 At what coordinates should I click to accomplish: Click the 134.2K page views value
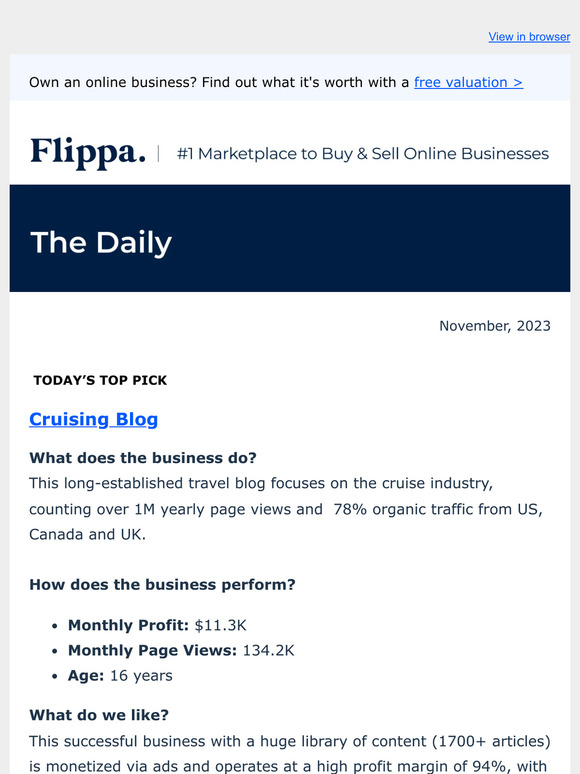point(269,650)
